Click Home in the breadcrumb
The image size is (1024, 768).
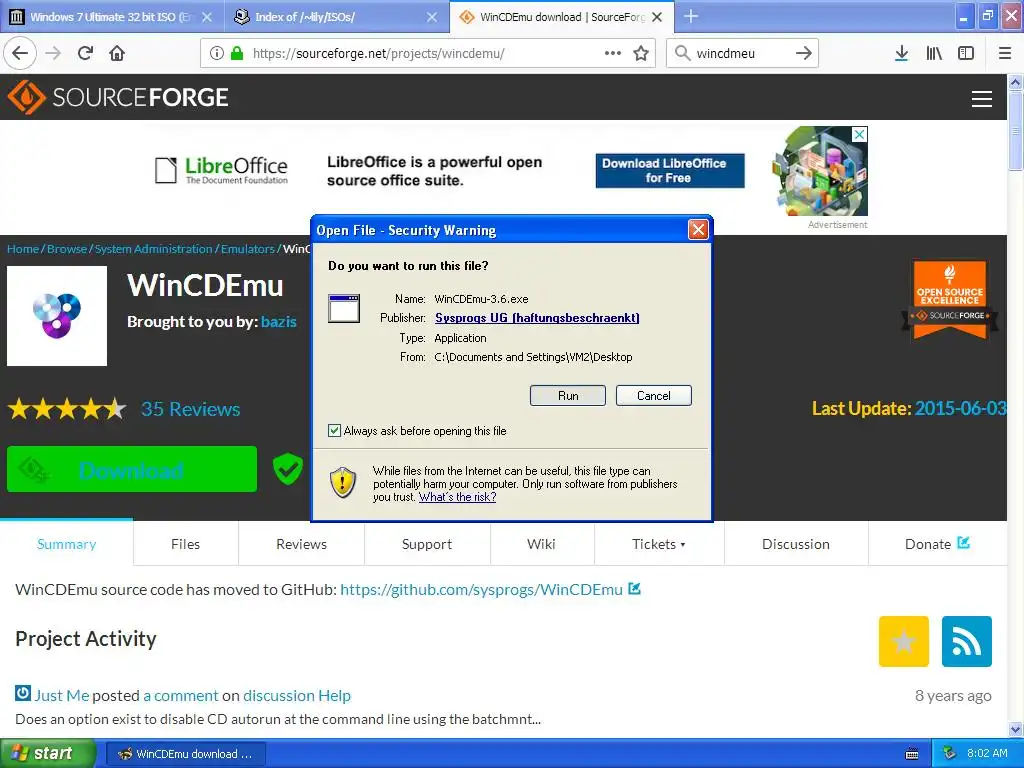coord(23,249)
